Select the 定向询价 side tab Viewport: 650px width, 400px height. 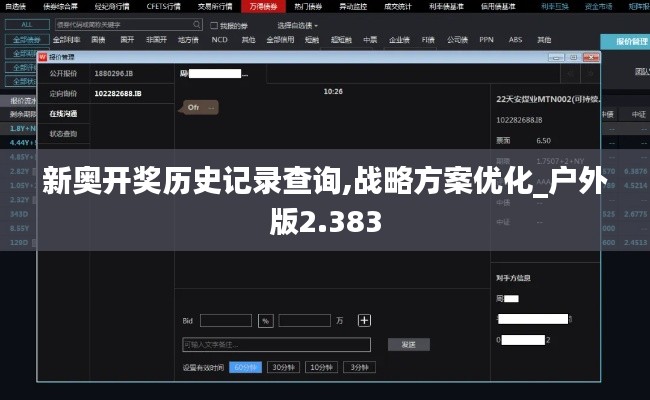62,93
